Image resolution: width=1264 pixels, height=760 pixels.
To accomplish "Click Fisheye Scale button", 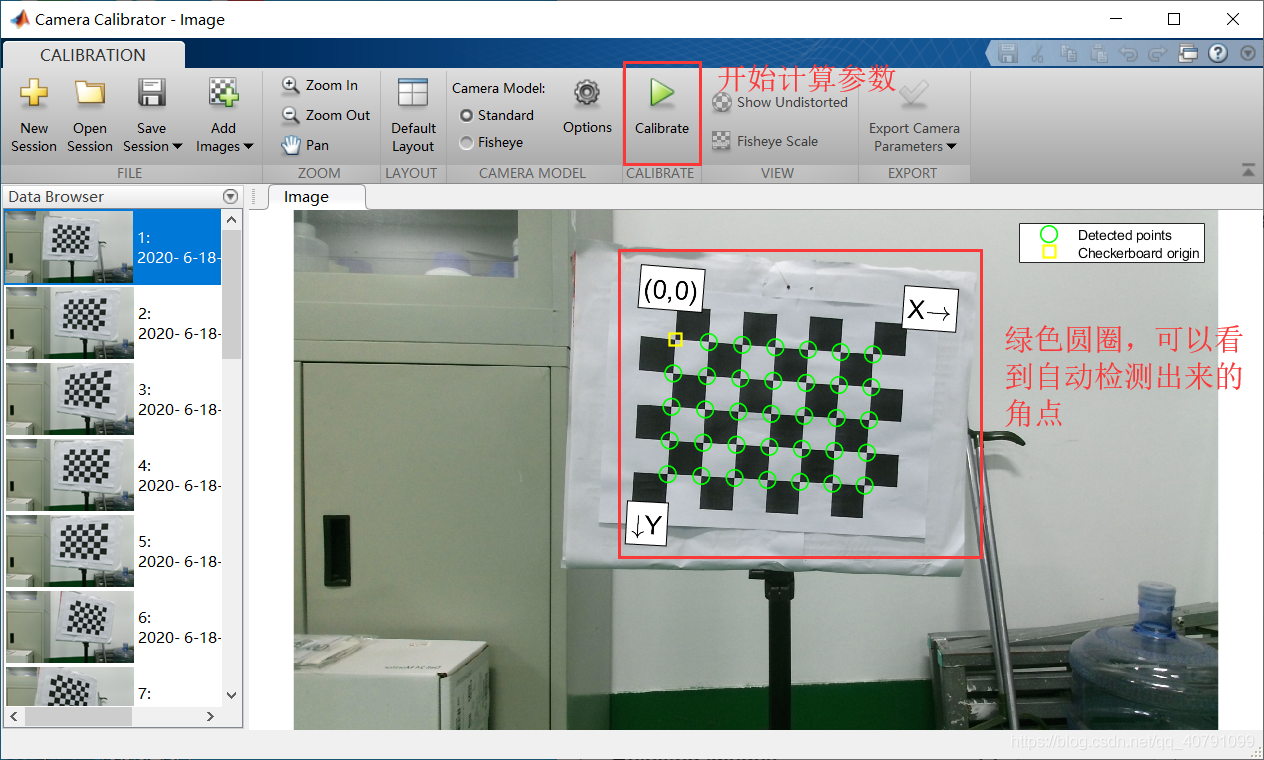I will (765, 141).
